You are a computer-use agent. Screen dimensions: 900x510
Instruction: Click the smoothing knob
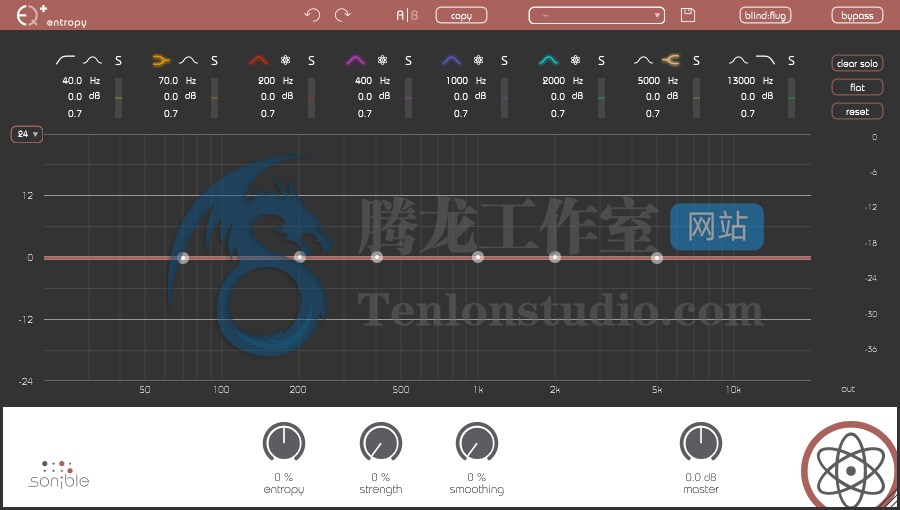[x=476, y=443]
